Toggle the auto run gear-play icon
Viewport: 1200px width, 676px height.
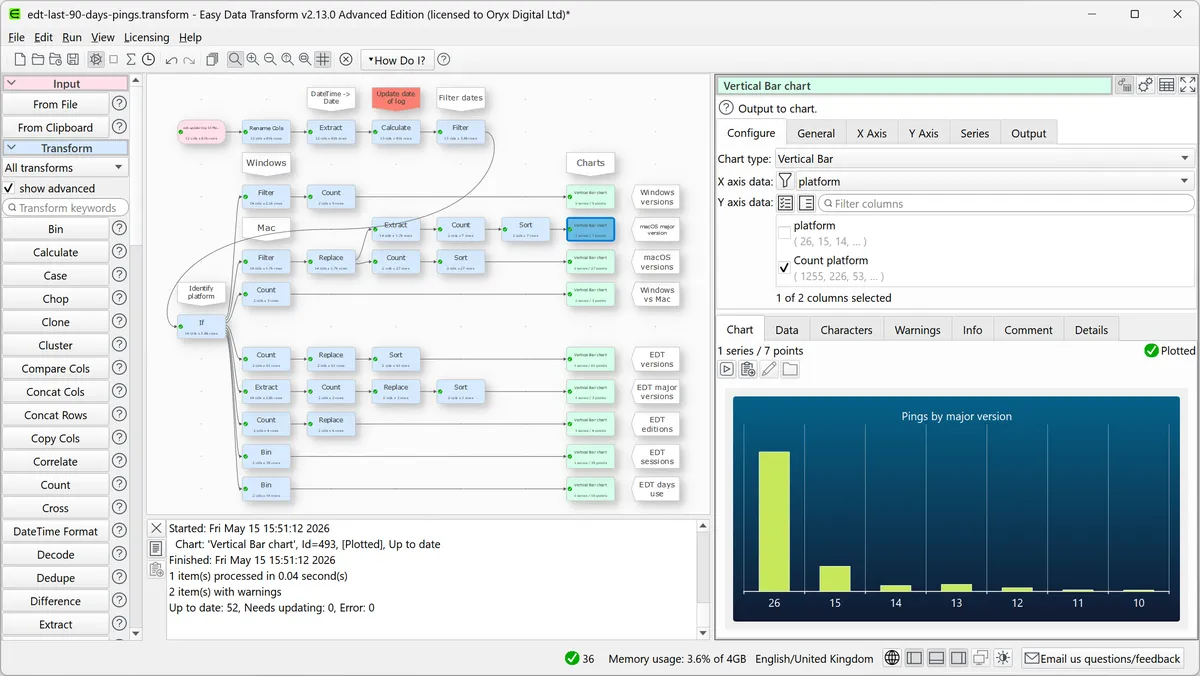(95, 60)
